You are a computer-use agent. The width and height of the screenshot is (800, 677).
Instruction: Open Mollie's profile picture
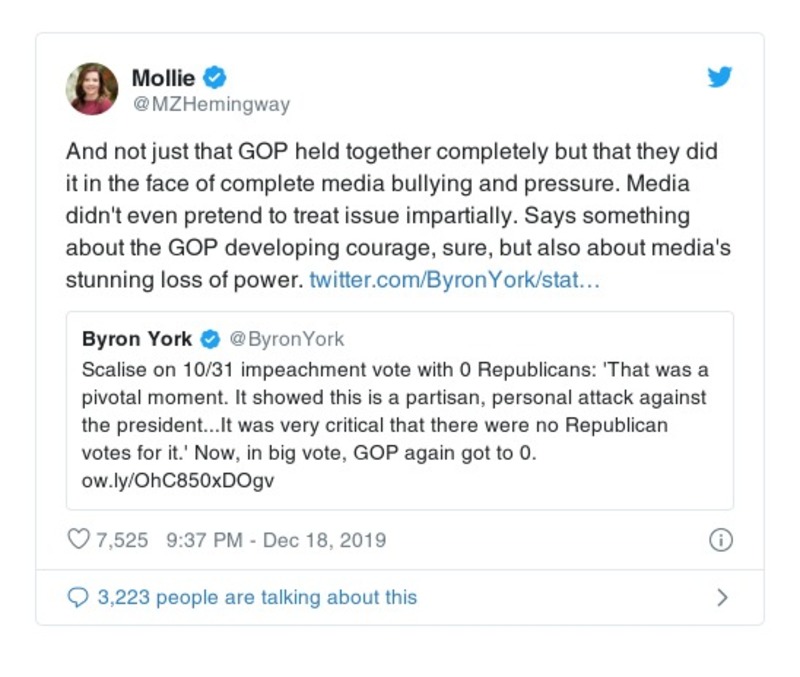pos(92,88)
